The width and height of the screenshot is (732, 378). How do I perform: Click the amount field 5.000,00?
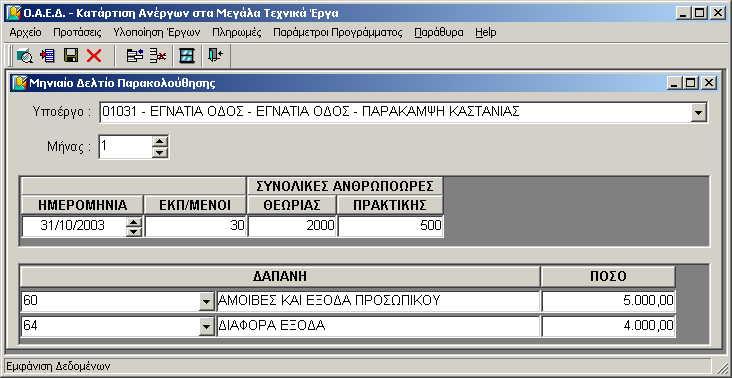click(608, 301)
